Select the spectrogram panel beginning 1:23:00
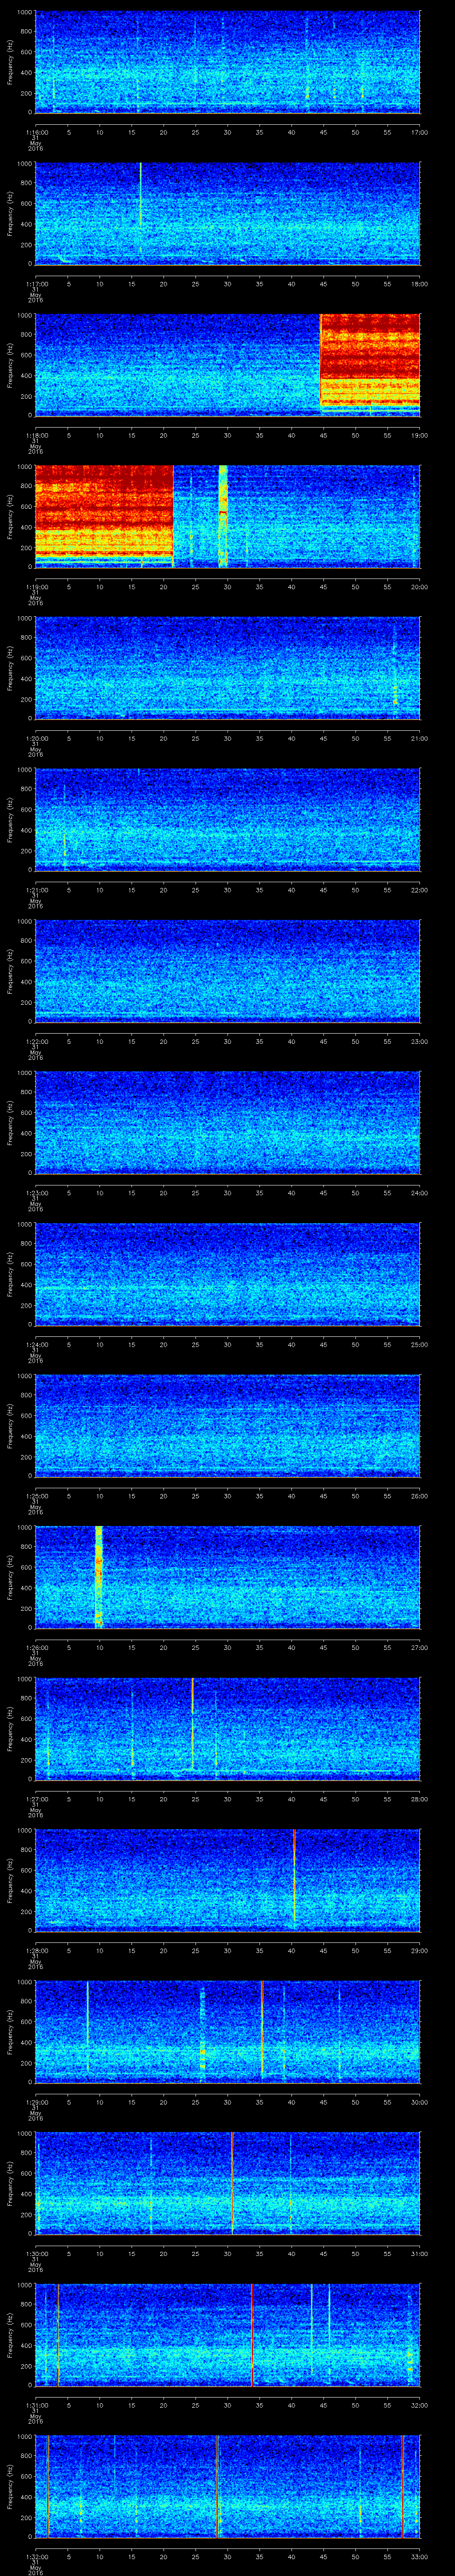The width and height of the screenshot is (455, 2576). tap(227, 1122)
